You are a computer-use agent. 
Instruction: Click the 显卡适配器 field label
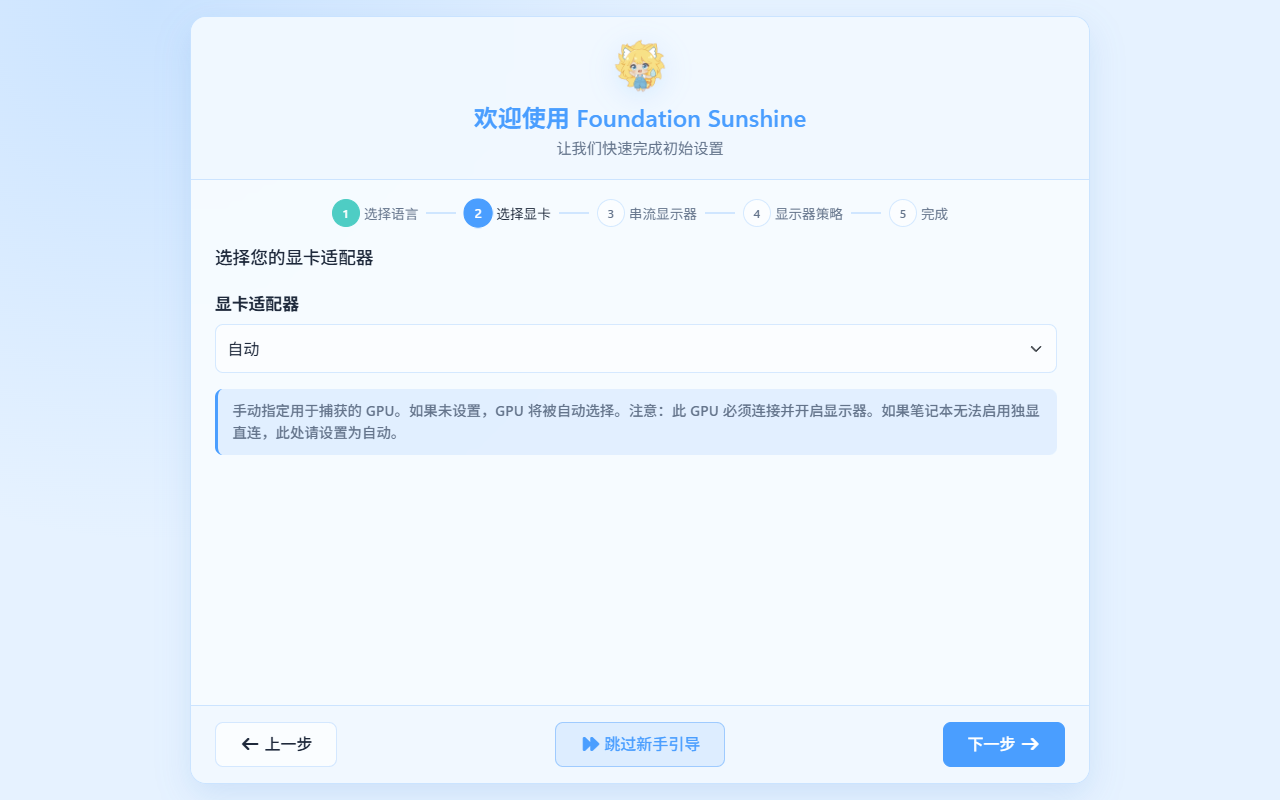[257, 304]
